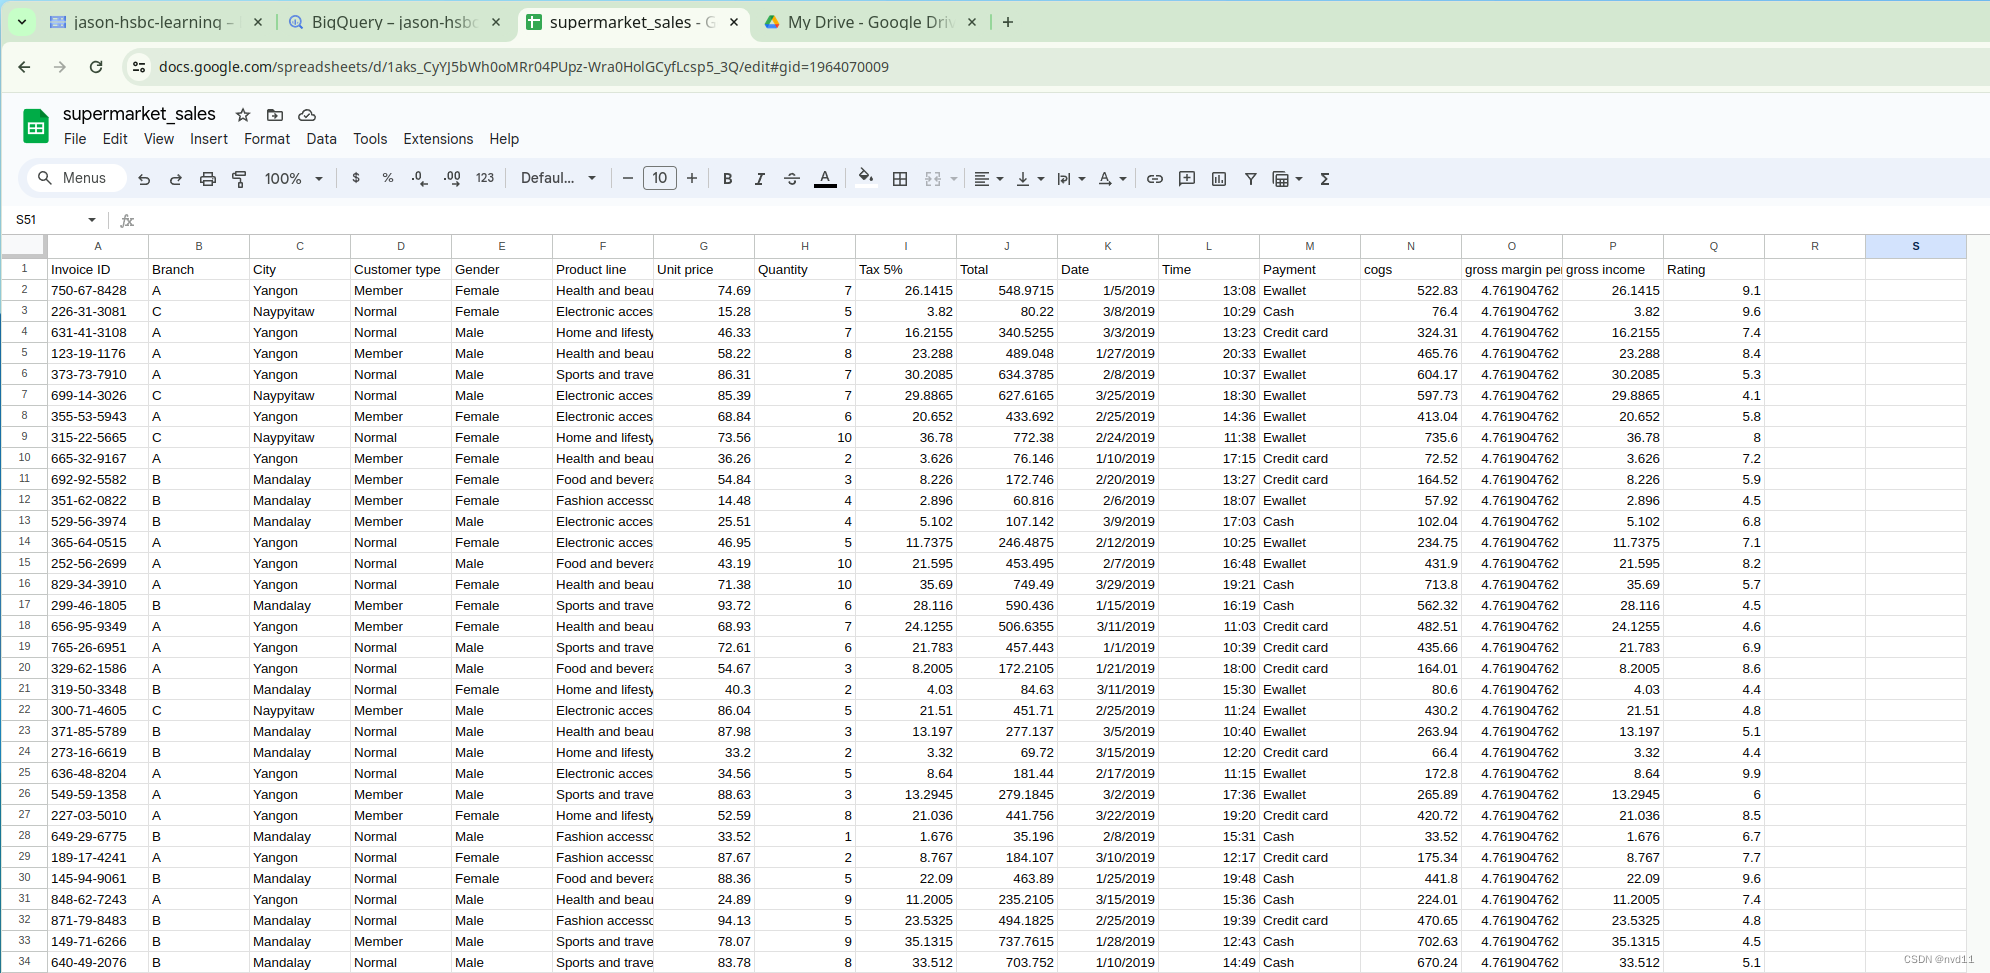Open text wrapping dropdown
The height and width of the screenshot is (973, 1990).
coord(1070,179)
